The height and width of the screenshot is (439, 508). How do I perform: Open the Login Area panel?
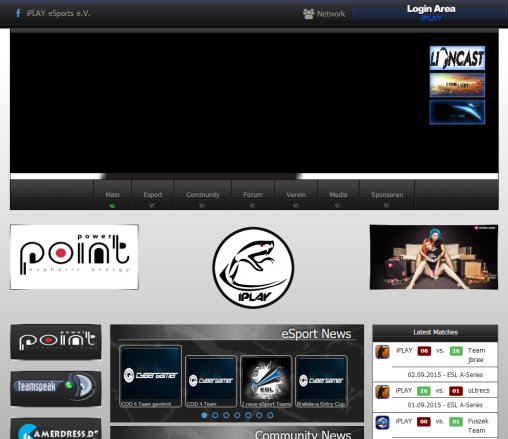click(430, 13)
